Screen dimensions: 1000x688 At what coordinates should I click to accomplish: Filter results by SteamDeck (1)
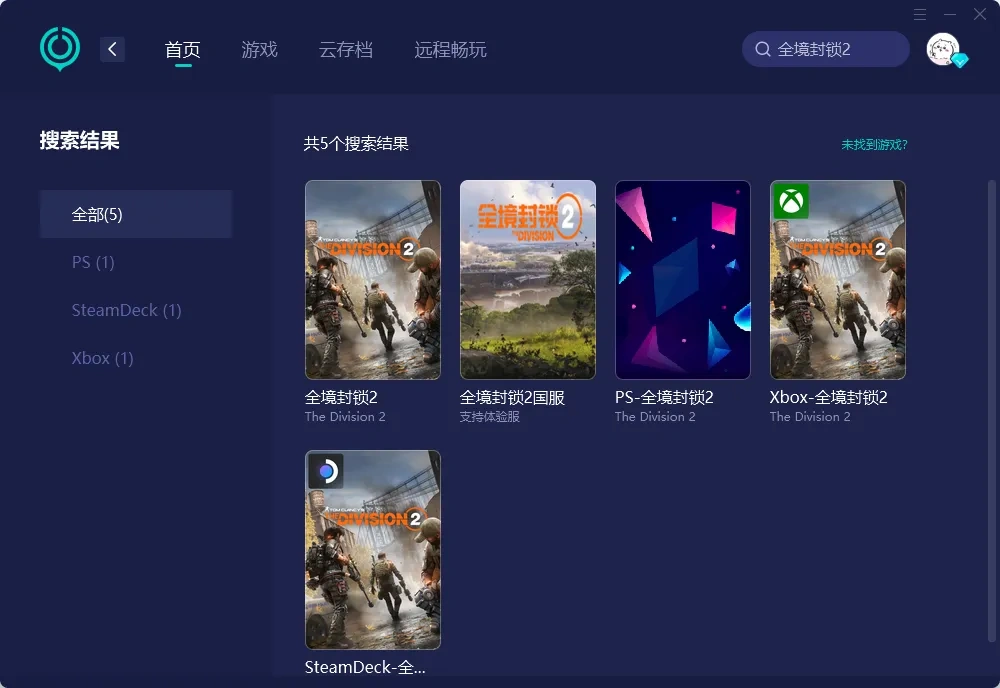pyautogui.click(x=126, y=310)
